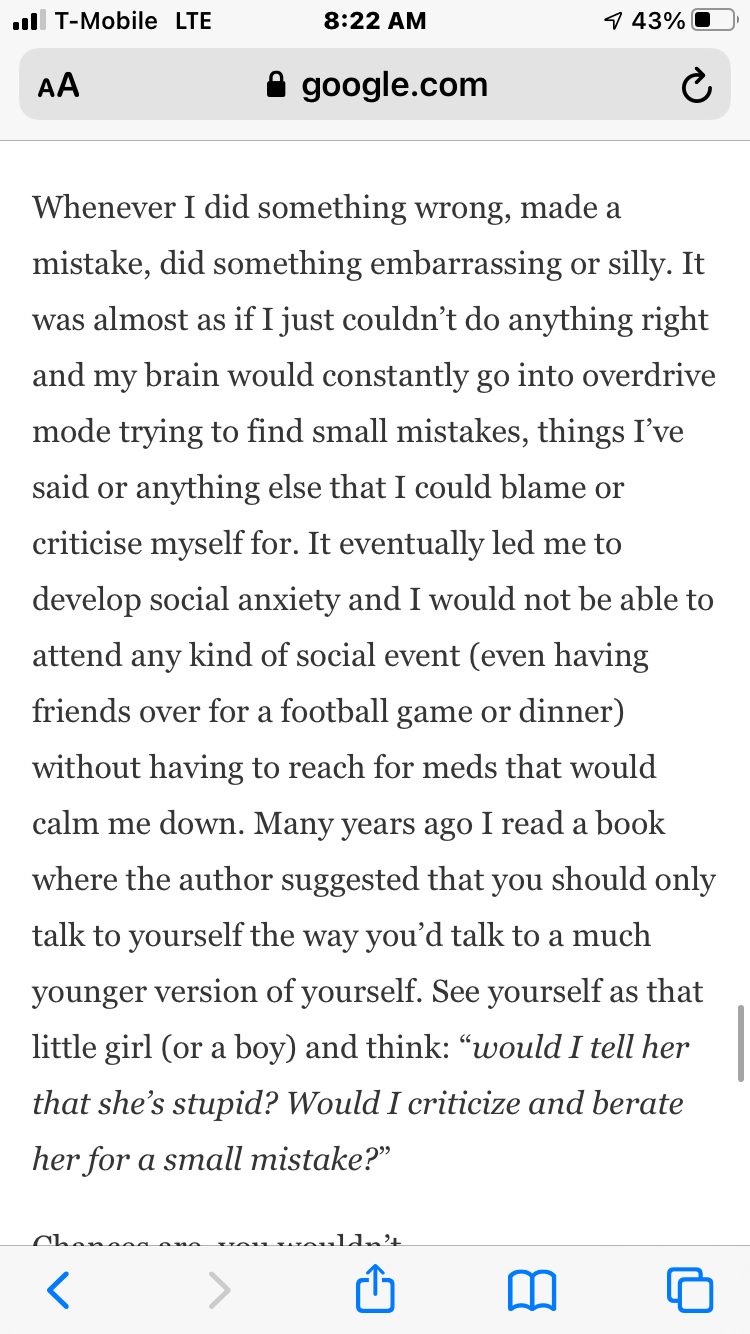Image resolution: width=750 pixels, height=1334 pixels.
Task: Tap the T-Mobile LTE carrier label
Action: pos(133,20)
